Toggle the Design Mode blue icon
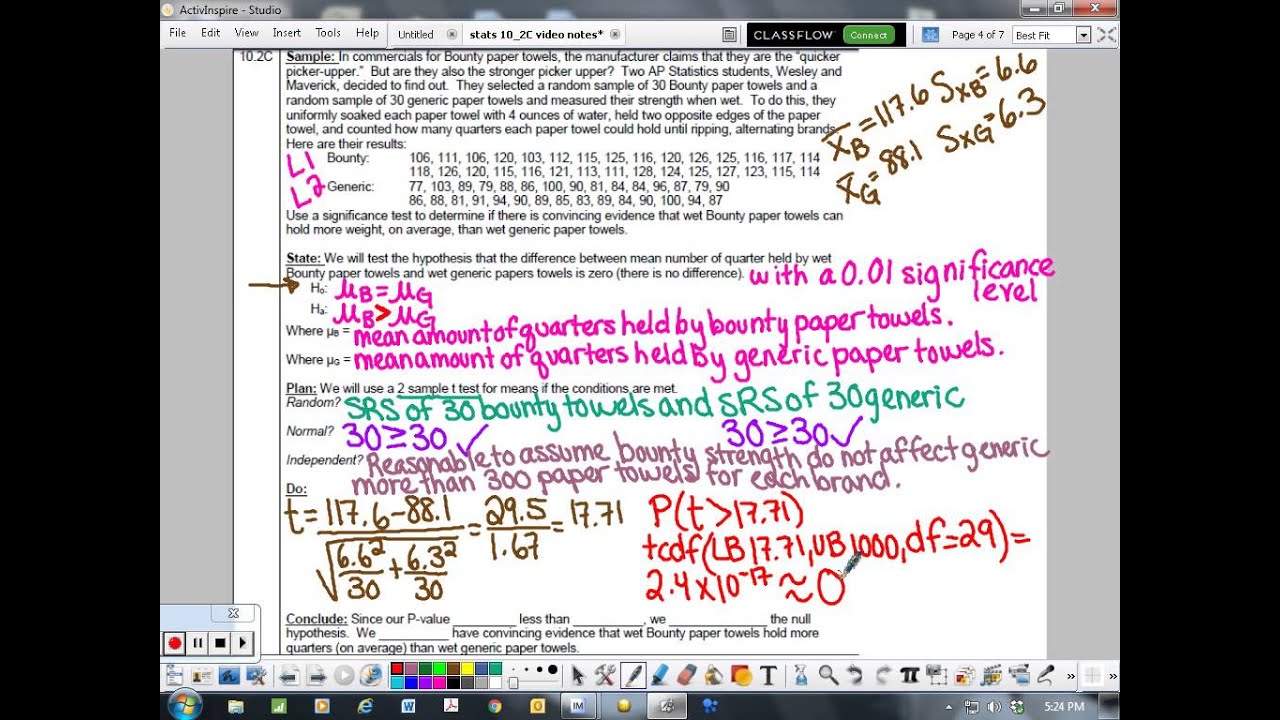 [x=930, y=34]
